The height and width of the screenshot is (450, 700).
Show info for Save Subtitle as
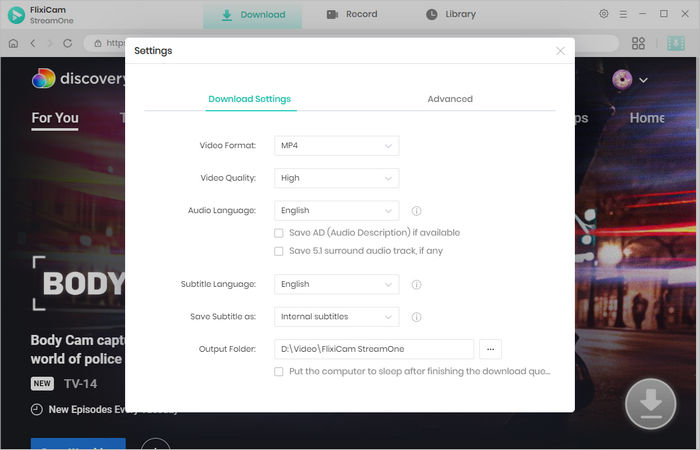416,317
